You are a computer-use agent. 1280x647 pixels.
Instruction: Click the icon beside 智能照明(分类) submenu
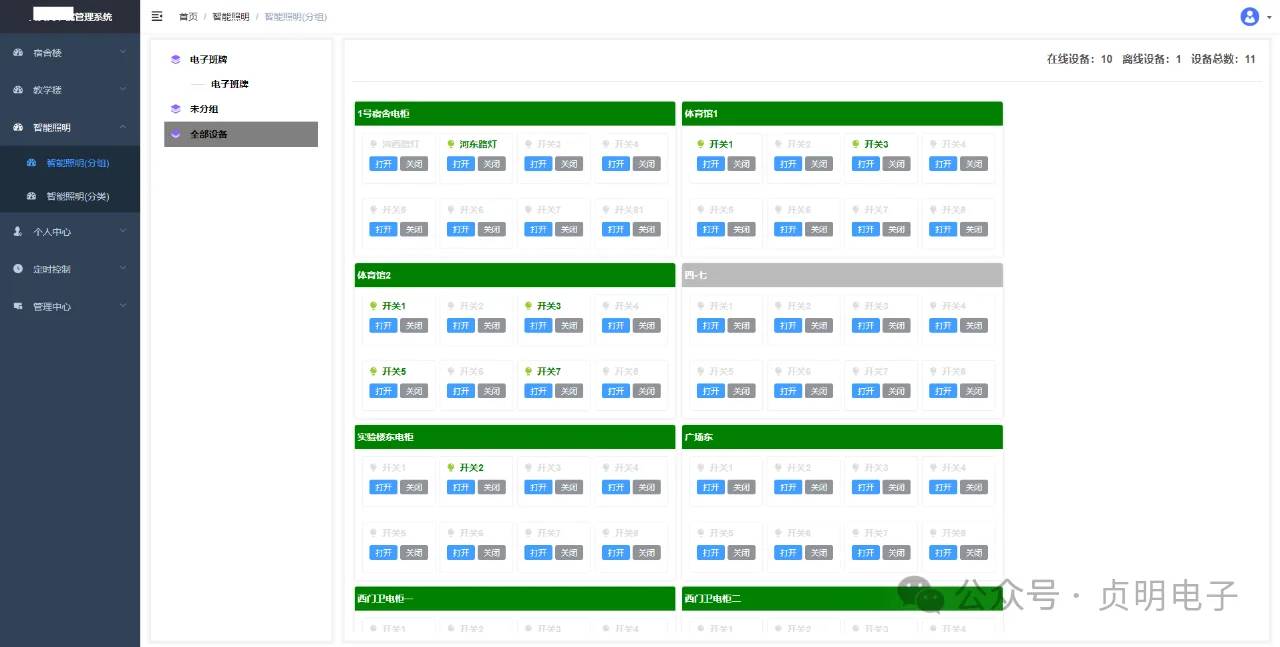[x=31, y=196]
